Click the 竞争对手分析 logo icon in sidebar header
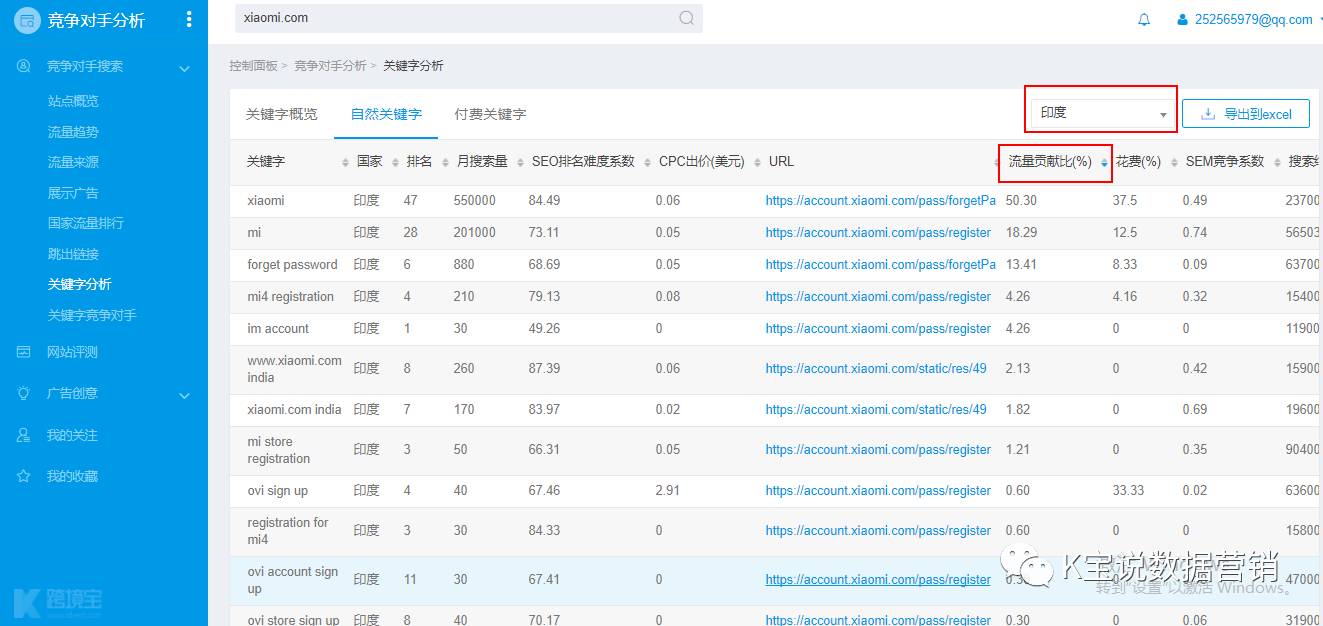1323x626 pixels. coord(27,20)
